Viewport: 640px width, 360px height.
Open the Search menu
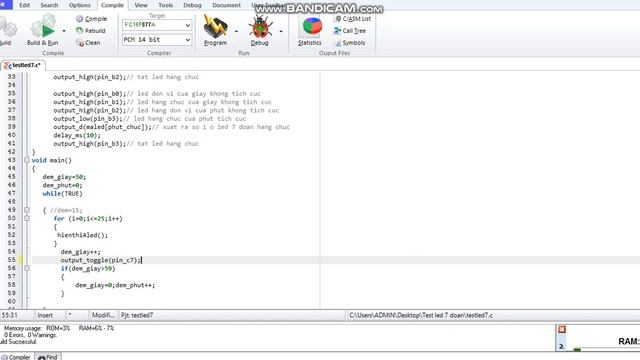pyautogui.click(x=49, y=5)
